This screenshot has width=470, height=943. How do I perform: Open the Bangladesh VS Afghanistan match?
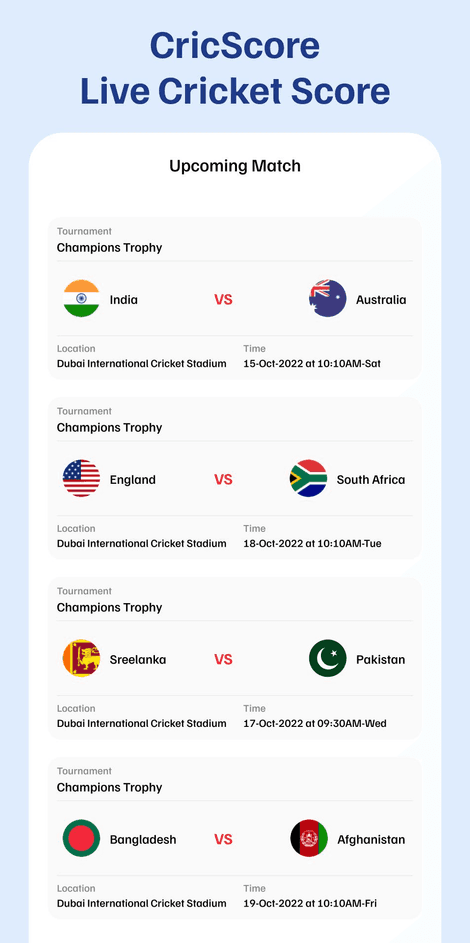234,838
